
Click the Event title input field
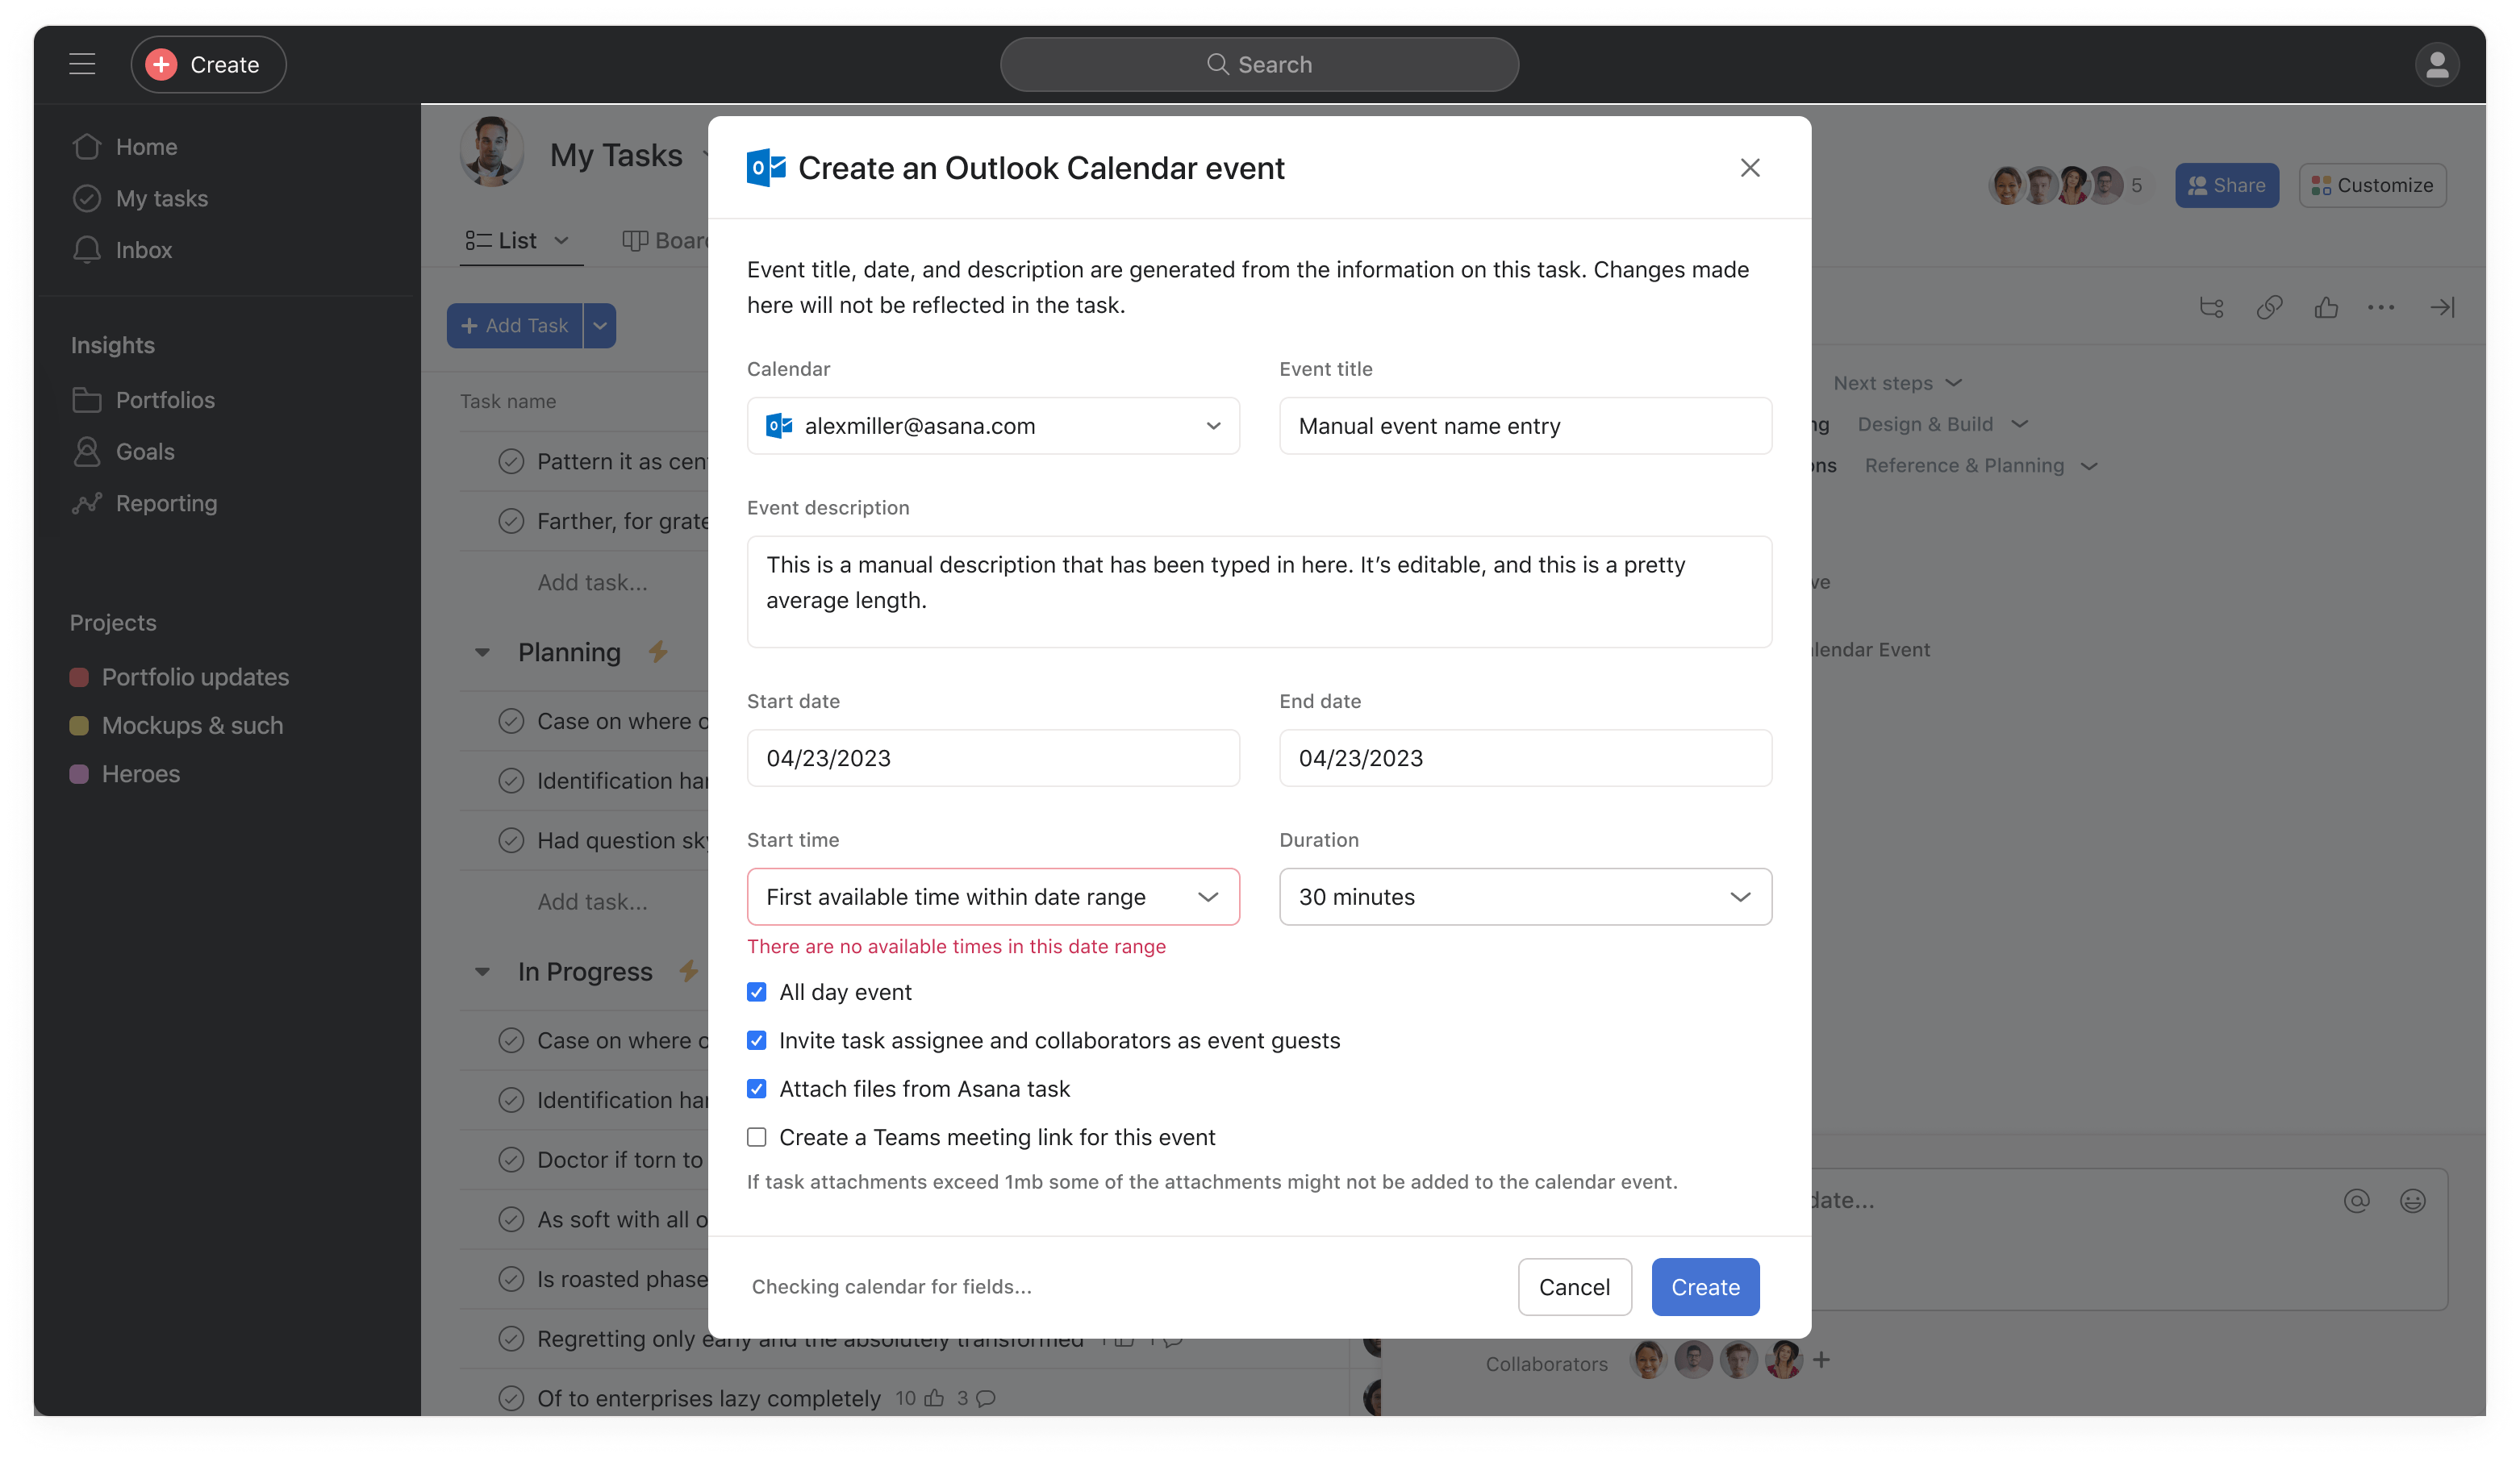click(1524, 425)
